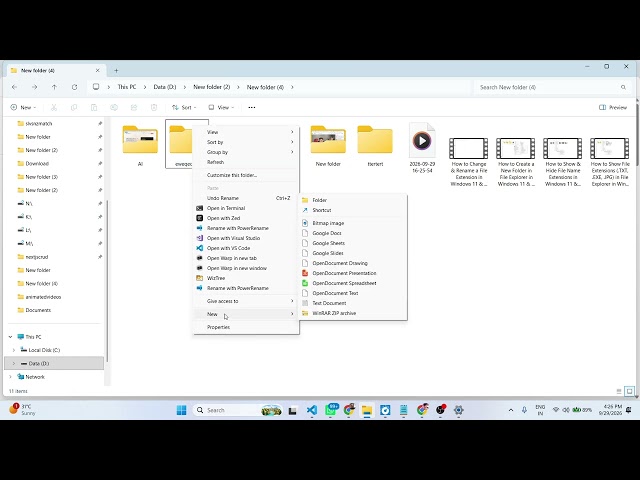Click the taskbar Search box
The width and height of the screenshot is (640, 480).
pyautogui.click(x=238, y=410)
